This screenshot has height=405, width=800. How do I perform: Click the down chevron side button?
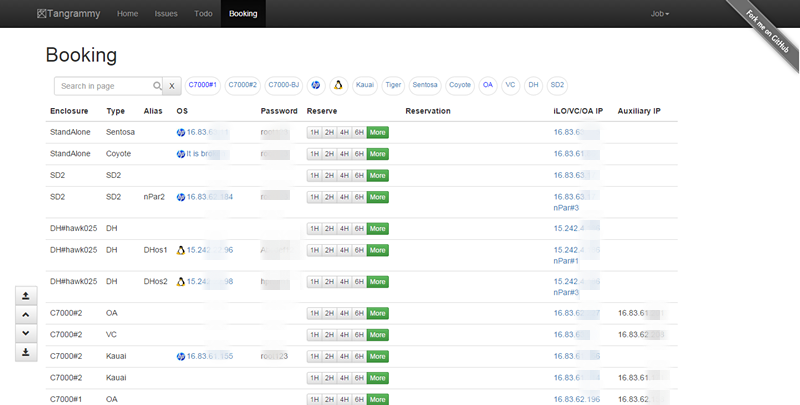point(26,333)
